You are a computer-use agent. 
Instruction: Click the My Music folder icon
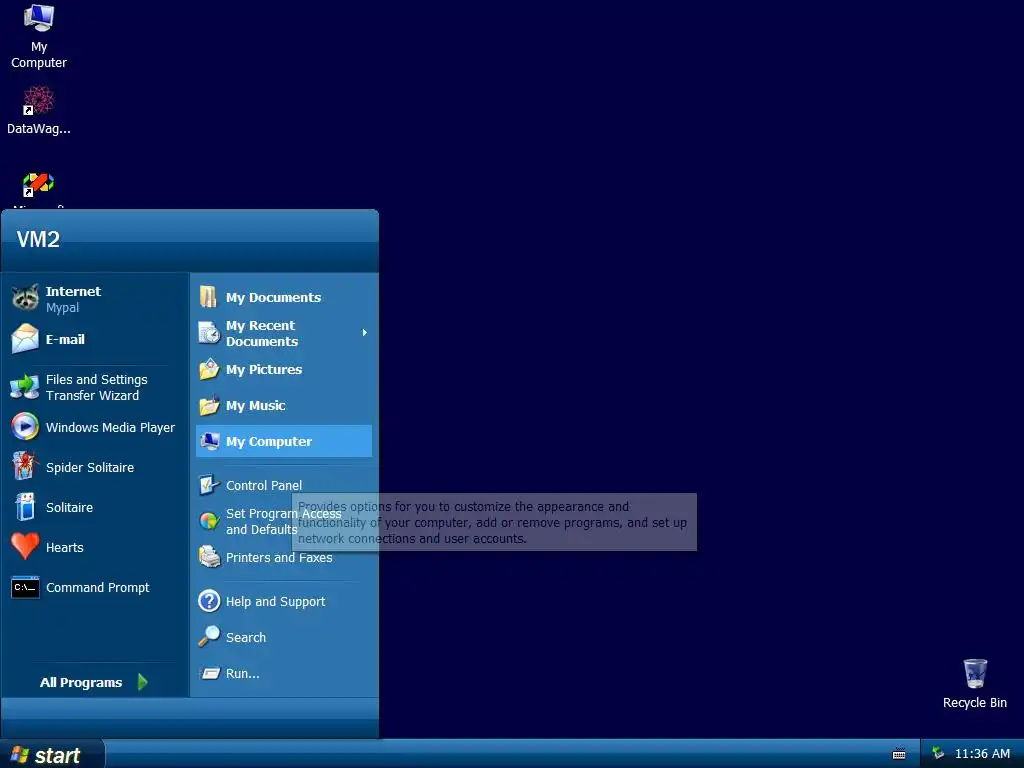pos(209,405)
